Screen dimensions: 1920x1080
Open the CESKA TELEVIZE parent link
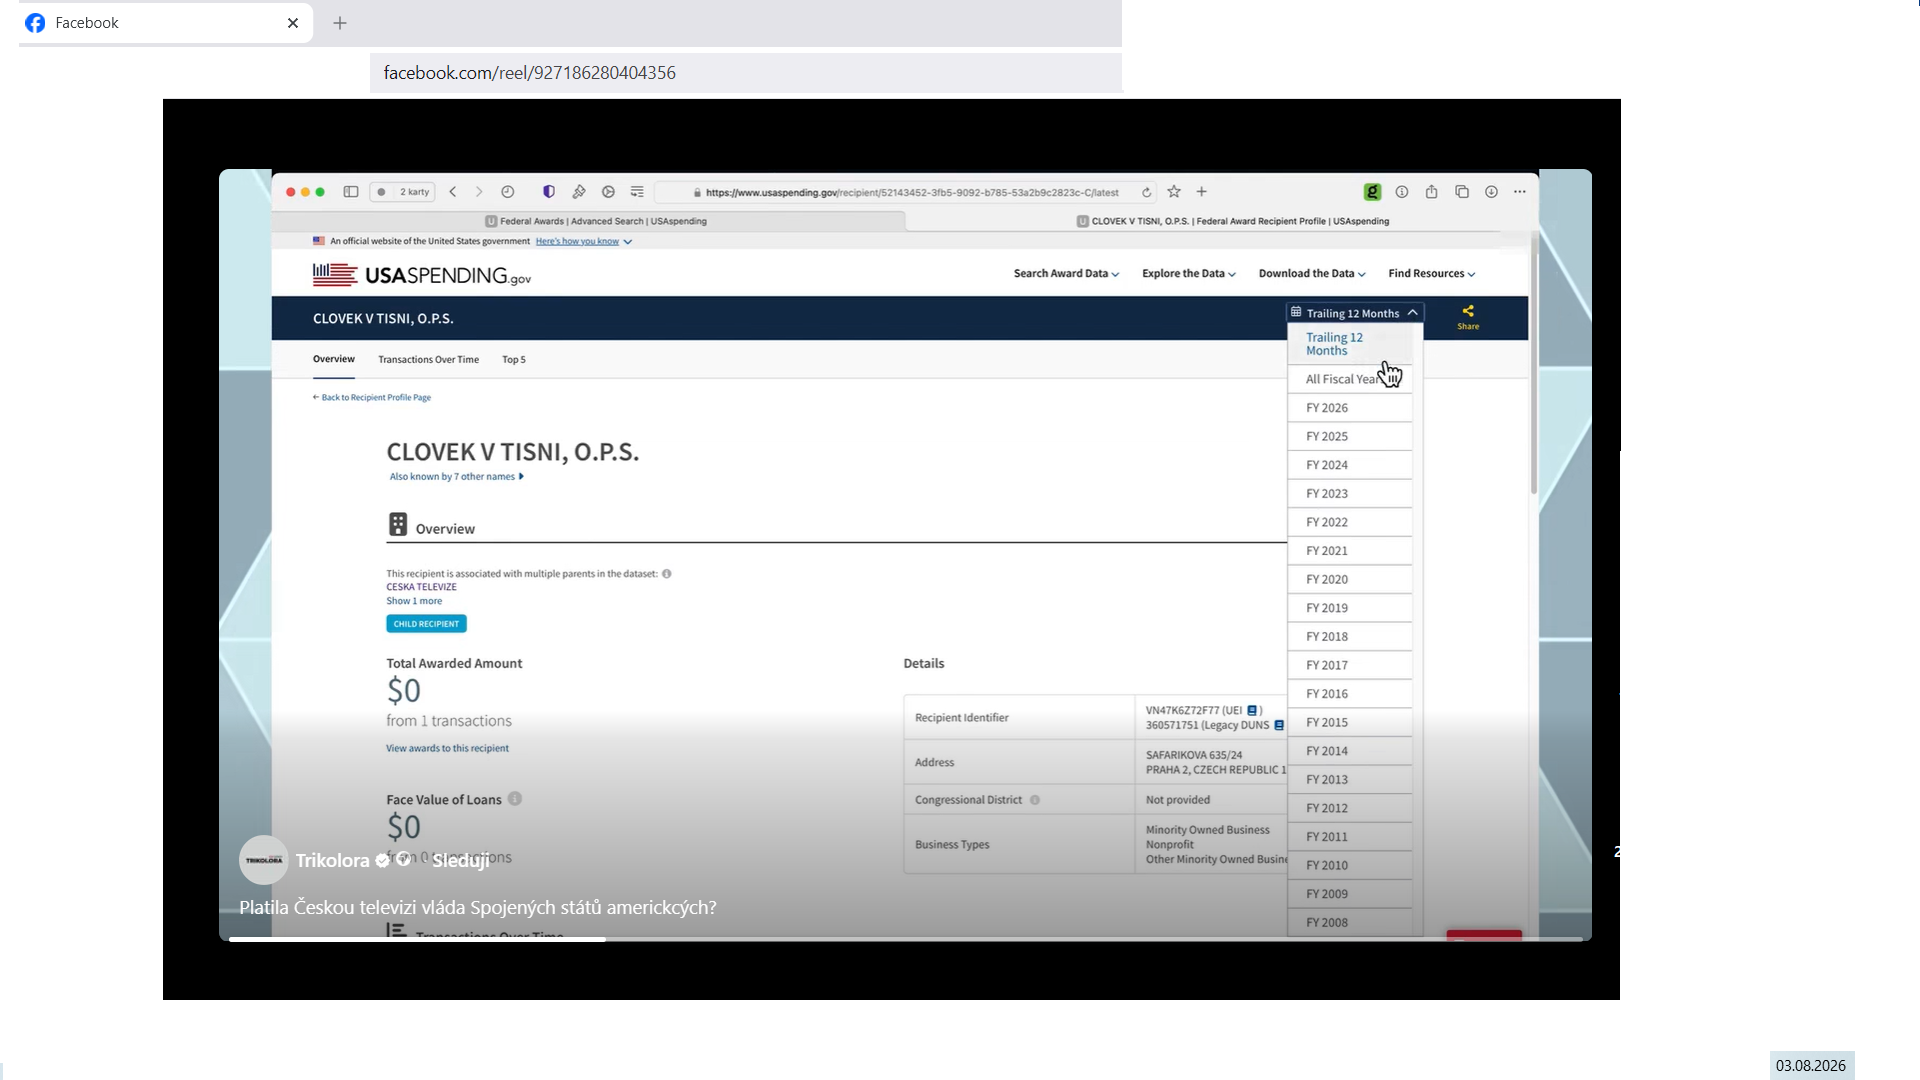422,588
